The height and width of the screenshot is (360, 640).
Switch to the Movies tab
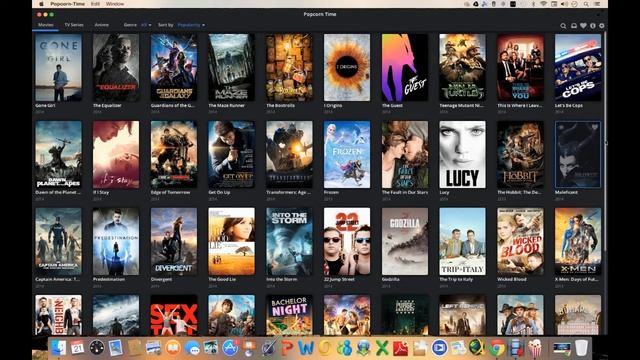coord(46,25)
